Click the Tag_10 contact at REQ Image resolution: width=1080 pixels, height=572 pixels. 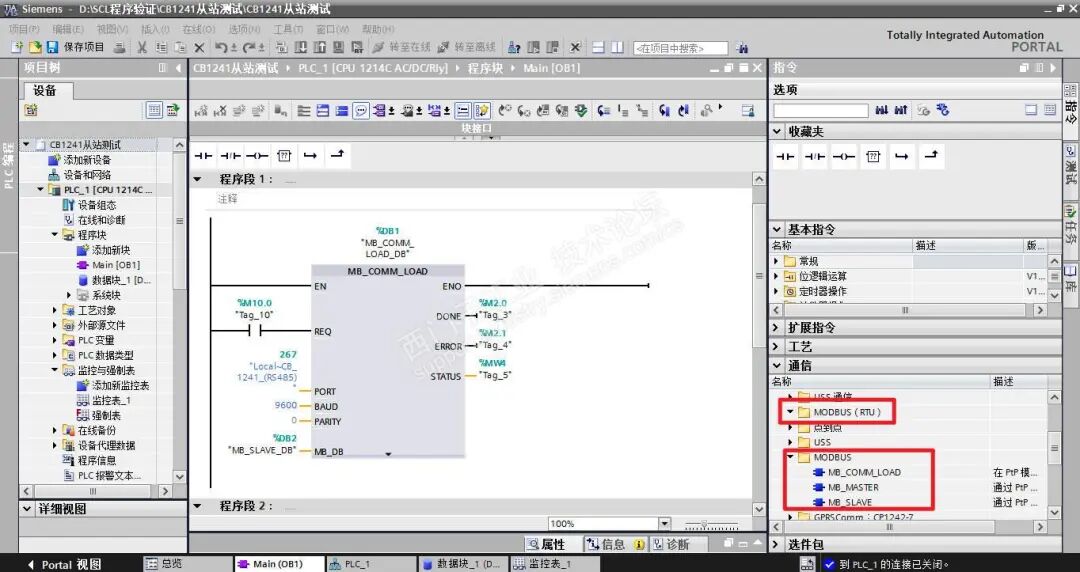pos(255,331)
